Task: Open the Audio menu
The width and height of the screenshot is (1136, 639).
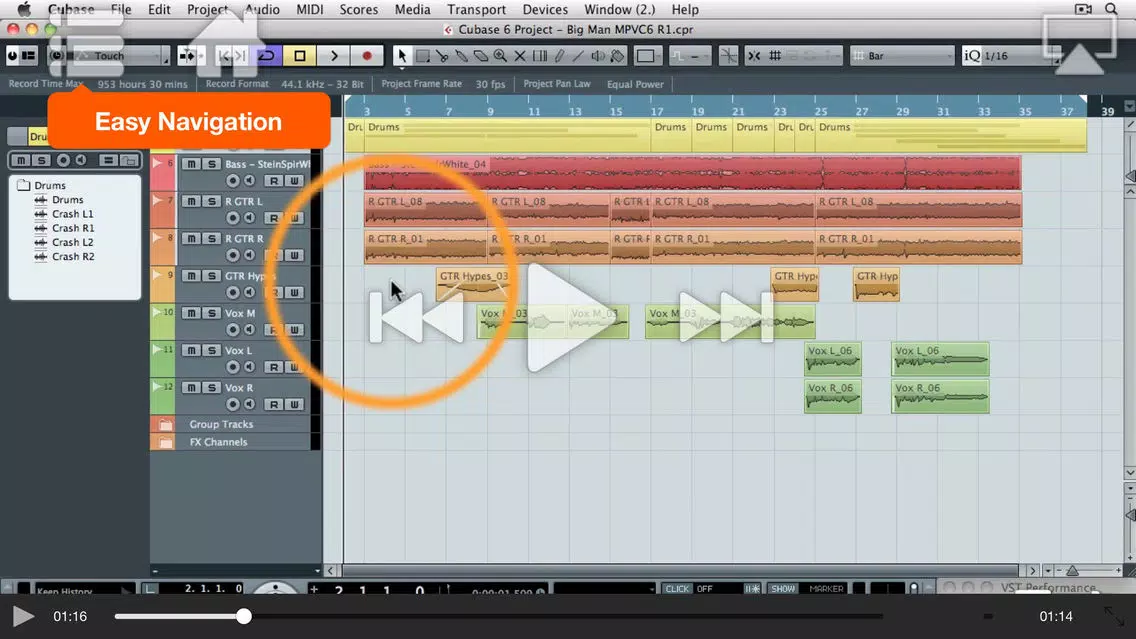Action: (262, 9)
